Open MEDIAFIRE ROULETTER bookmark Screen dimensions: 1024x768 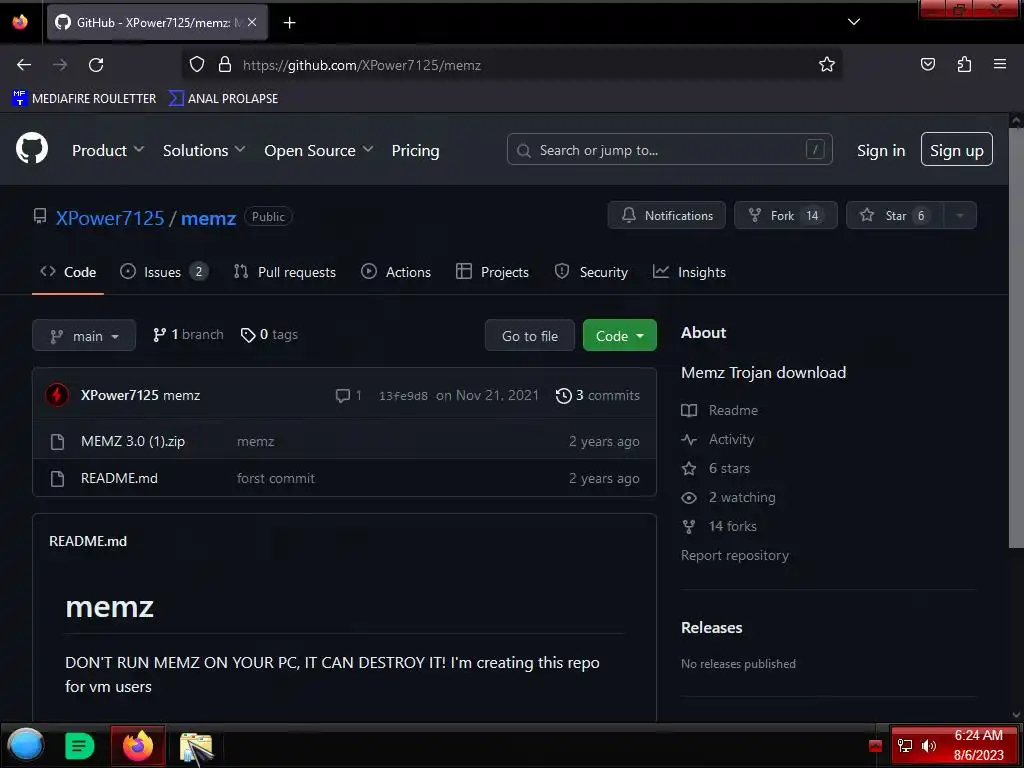[84, 99]
